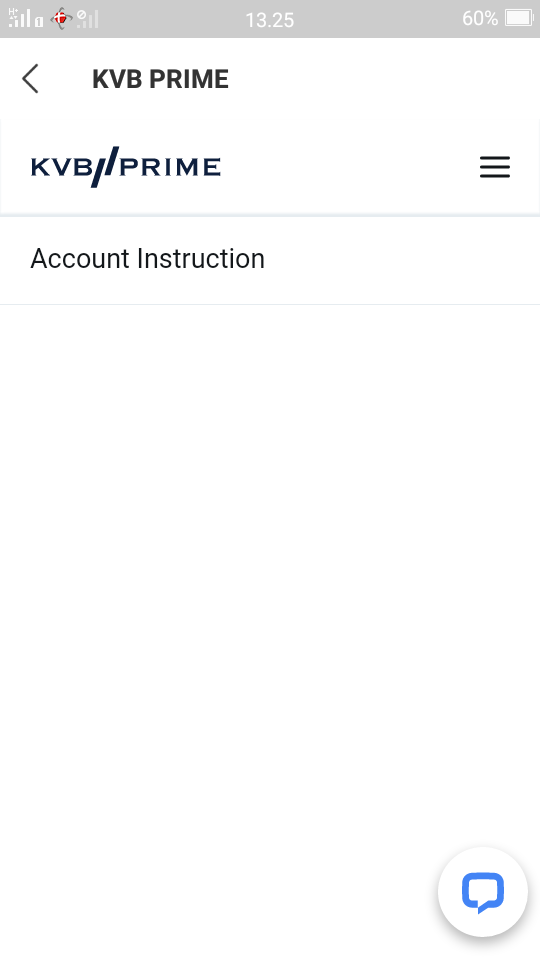Tap the H+ network type indicator
The width and height of the screenshot is (540, 960).
(13, 12)
